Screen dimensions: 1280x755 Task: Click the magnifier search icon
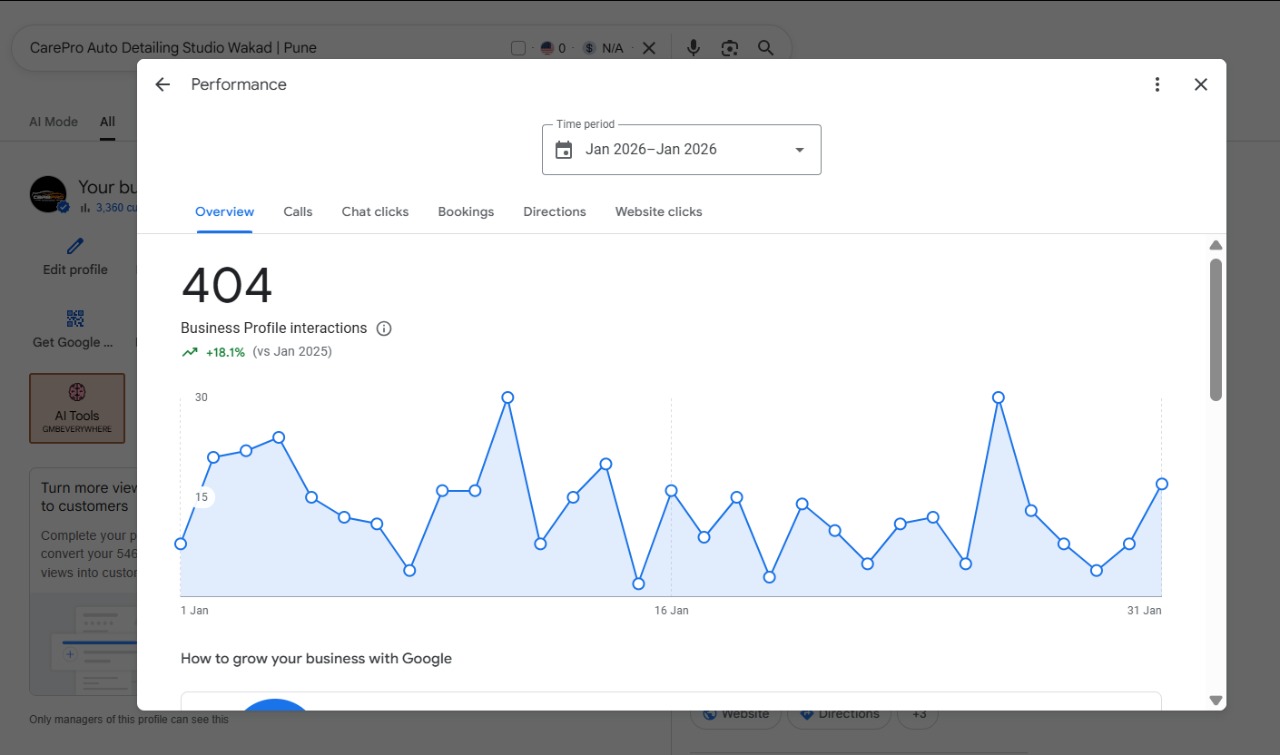pyautogui.click(x=766, y=48)
